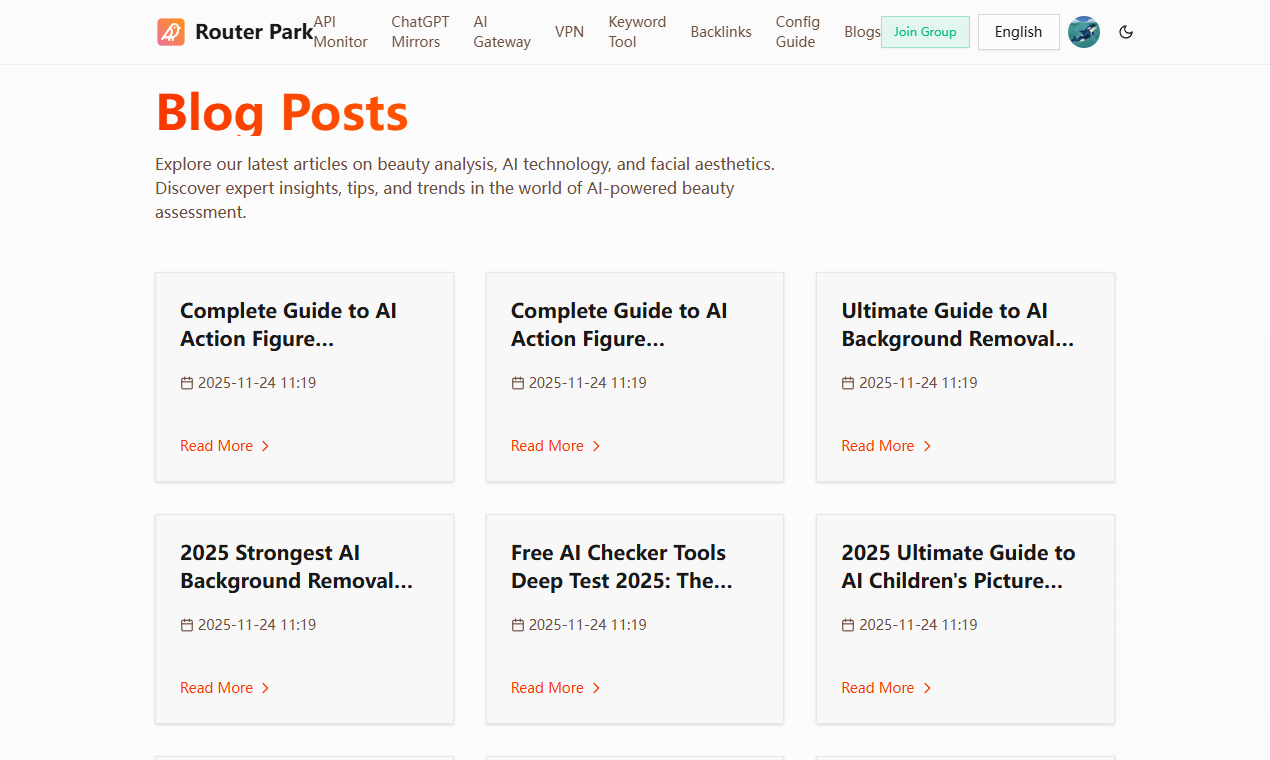The width and height of the screenshot is (1270, 760).
Task: Open the English language selector
Action: tap(1018, 32)
